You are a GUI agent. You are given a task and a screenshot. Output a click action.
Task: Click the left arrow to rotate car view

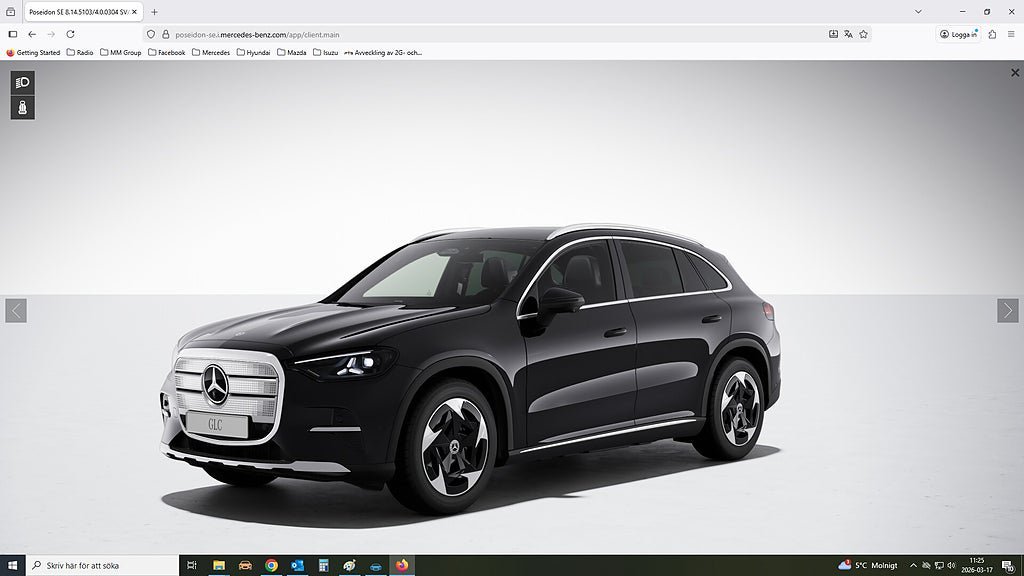[14, 310]
